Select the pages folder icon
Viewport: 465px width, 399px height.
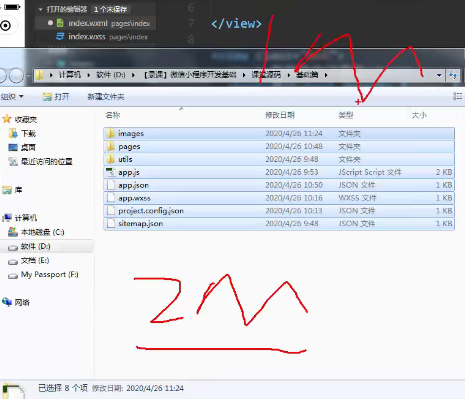click(x=111, y=146)
